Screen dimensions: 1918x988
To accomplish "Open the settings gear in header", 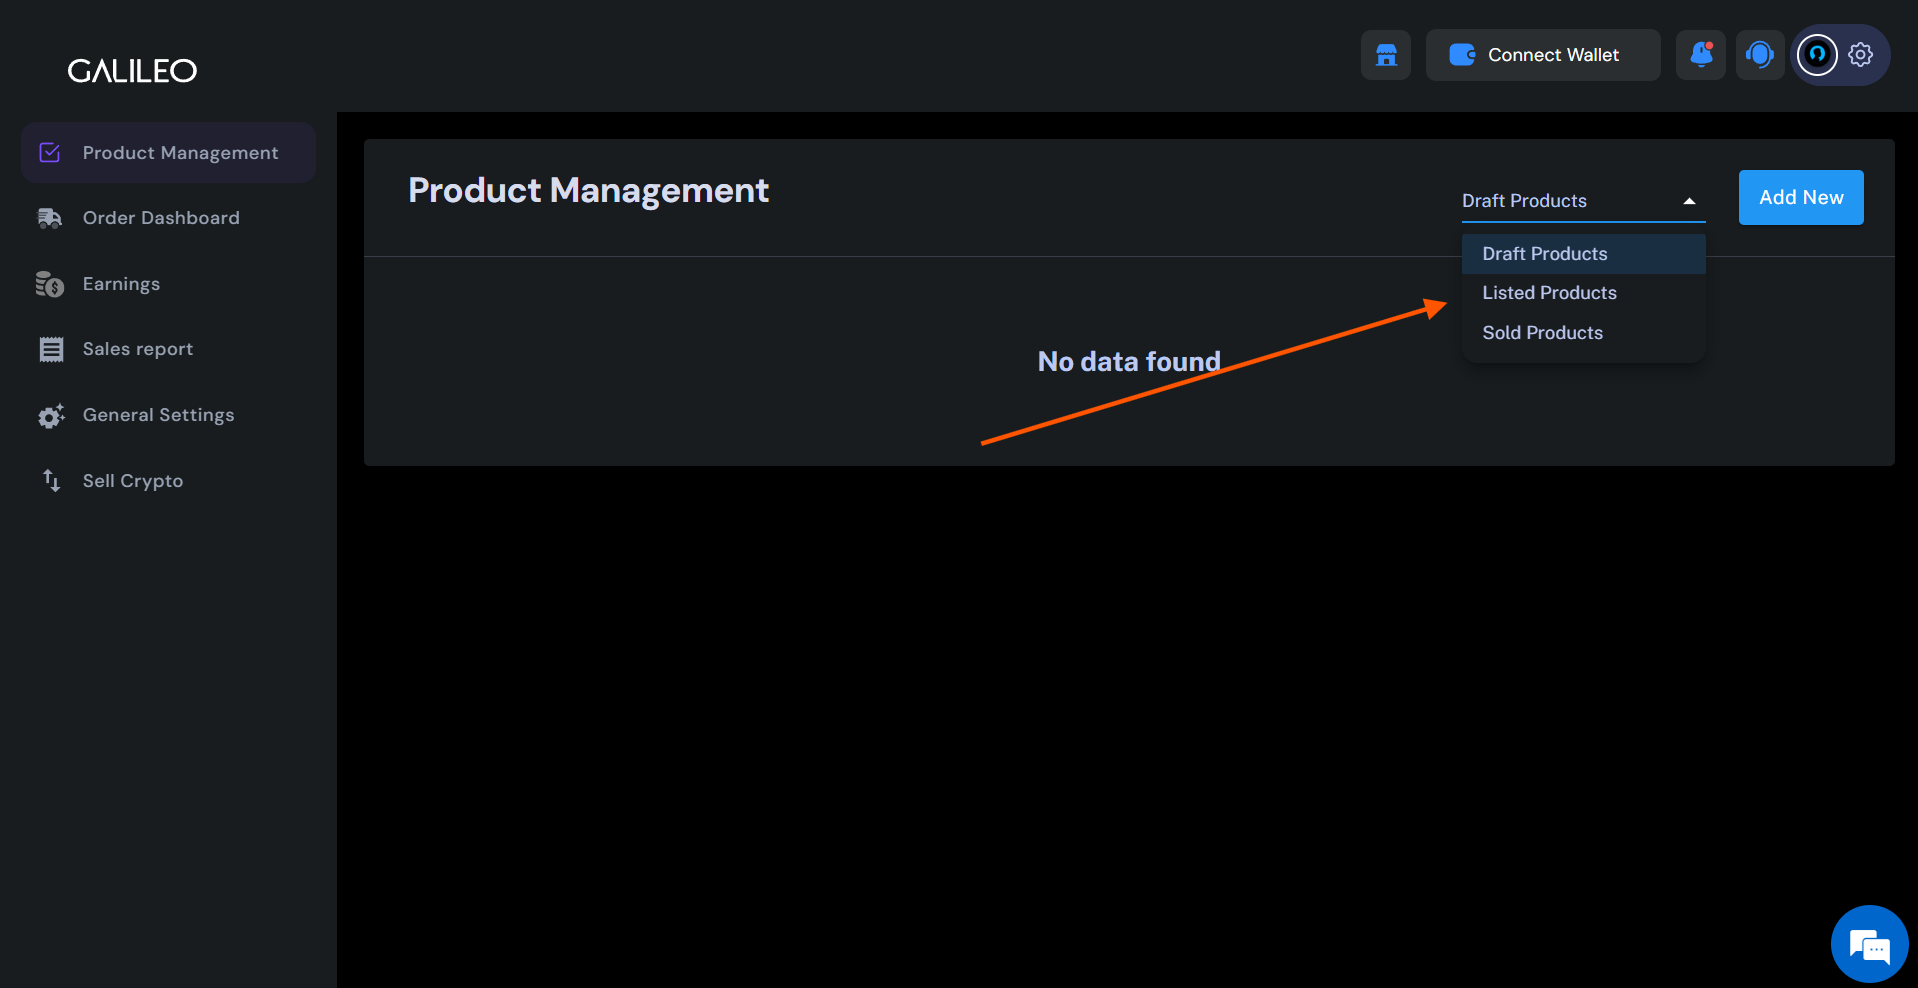I will (x=1860, y=55).
